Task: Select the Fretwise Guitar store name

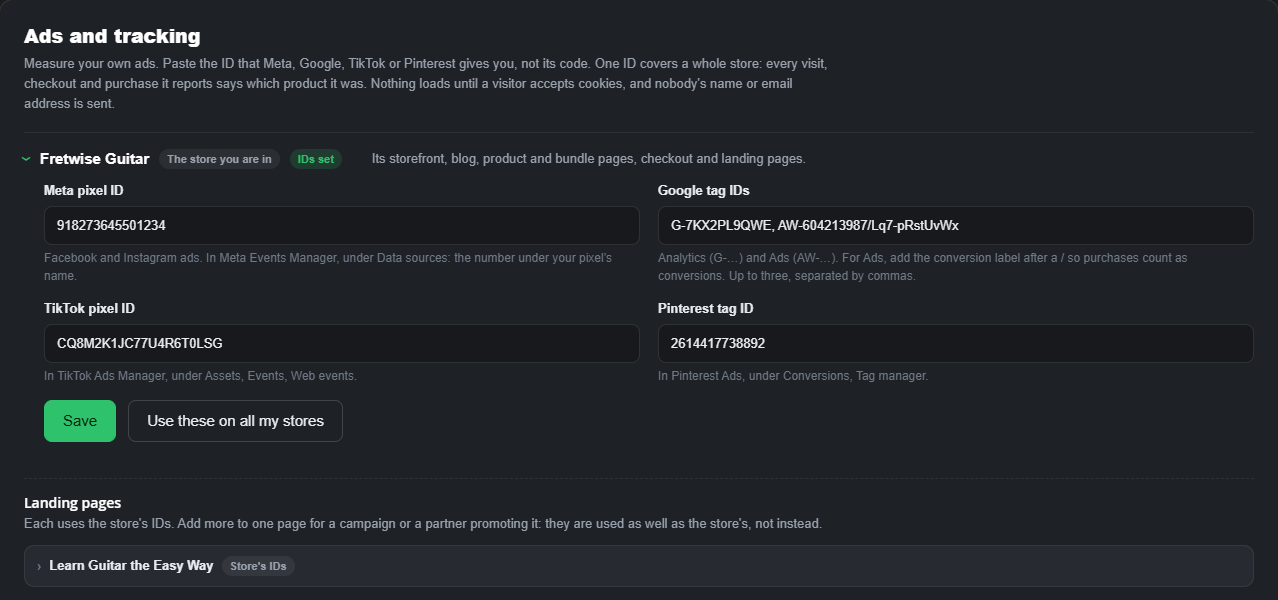Action: (95, 159)
